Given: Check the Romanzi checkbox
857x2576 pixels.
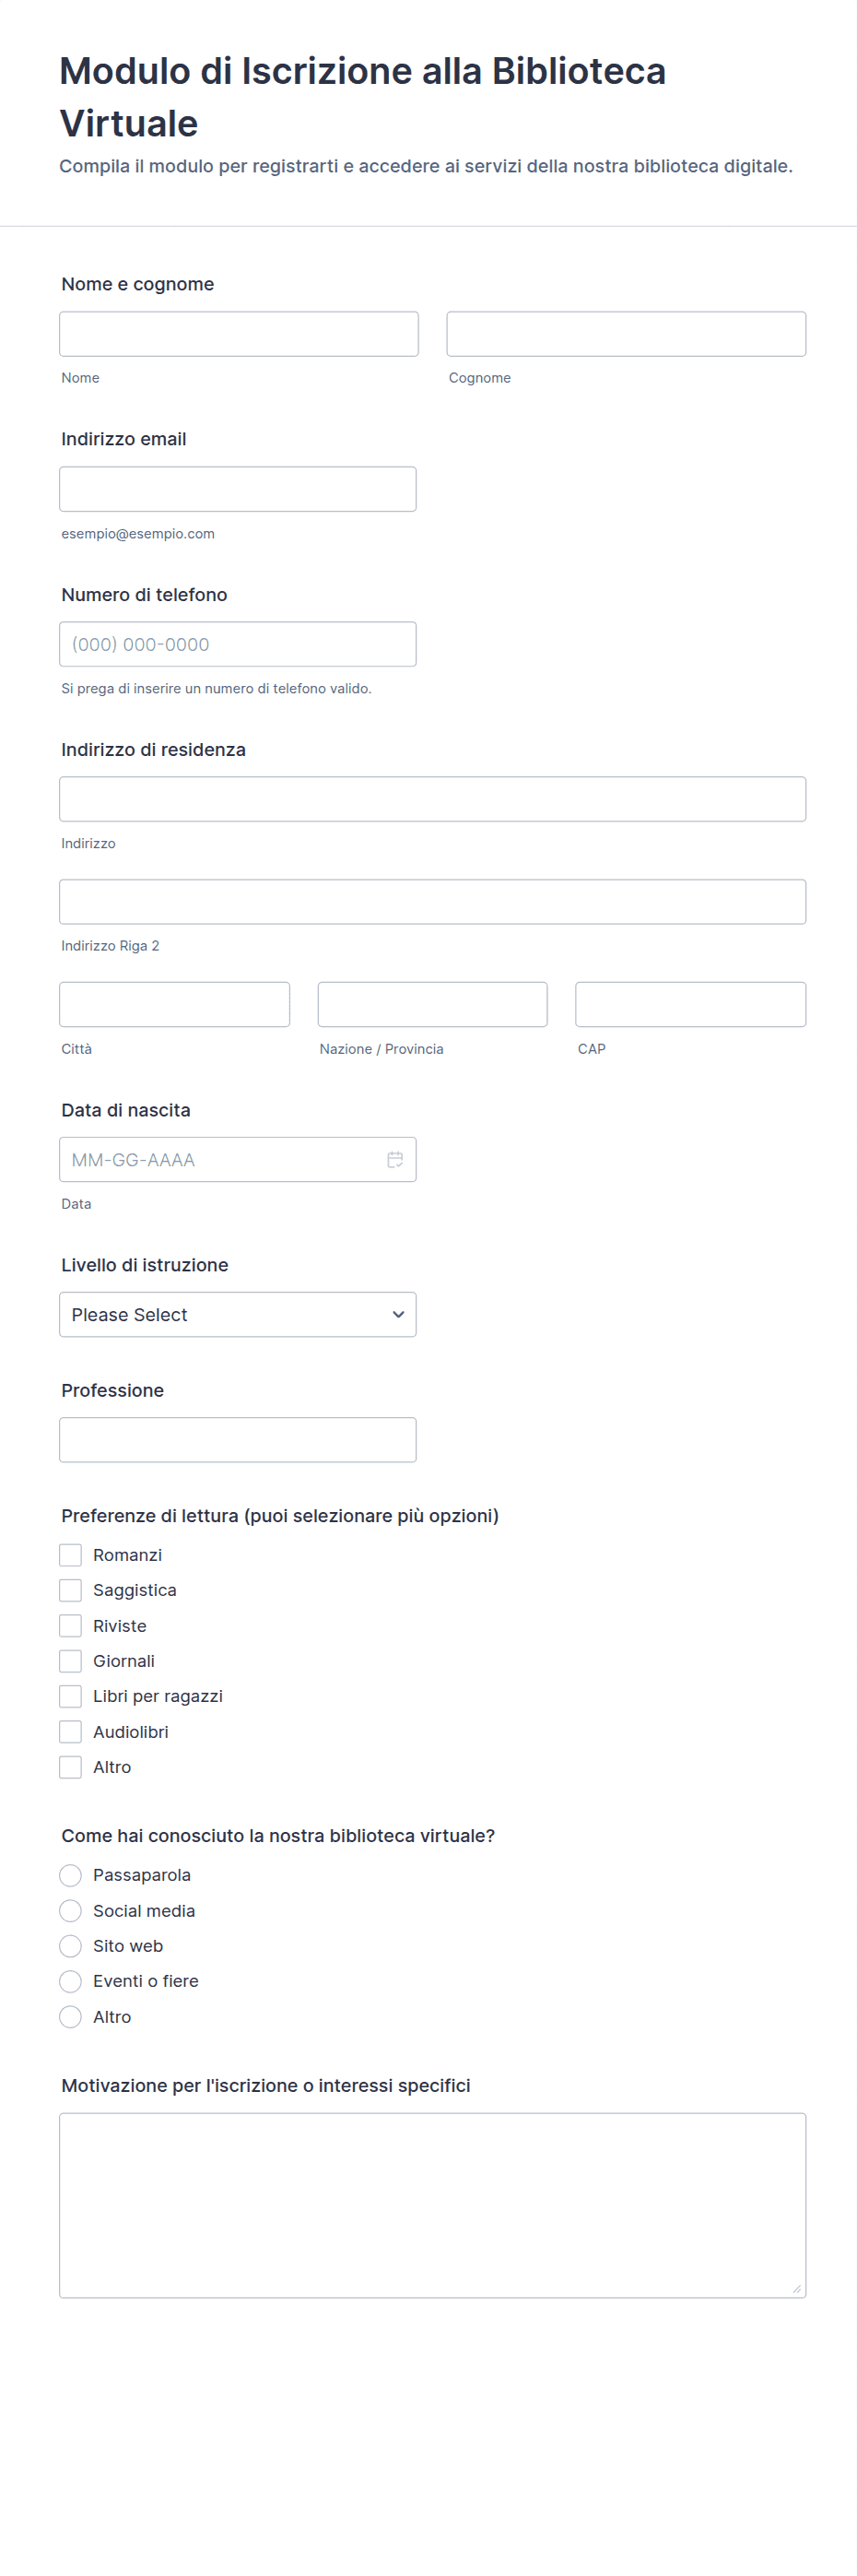Looking at the screenshot, I should point(71,1554).
